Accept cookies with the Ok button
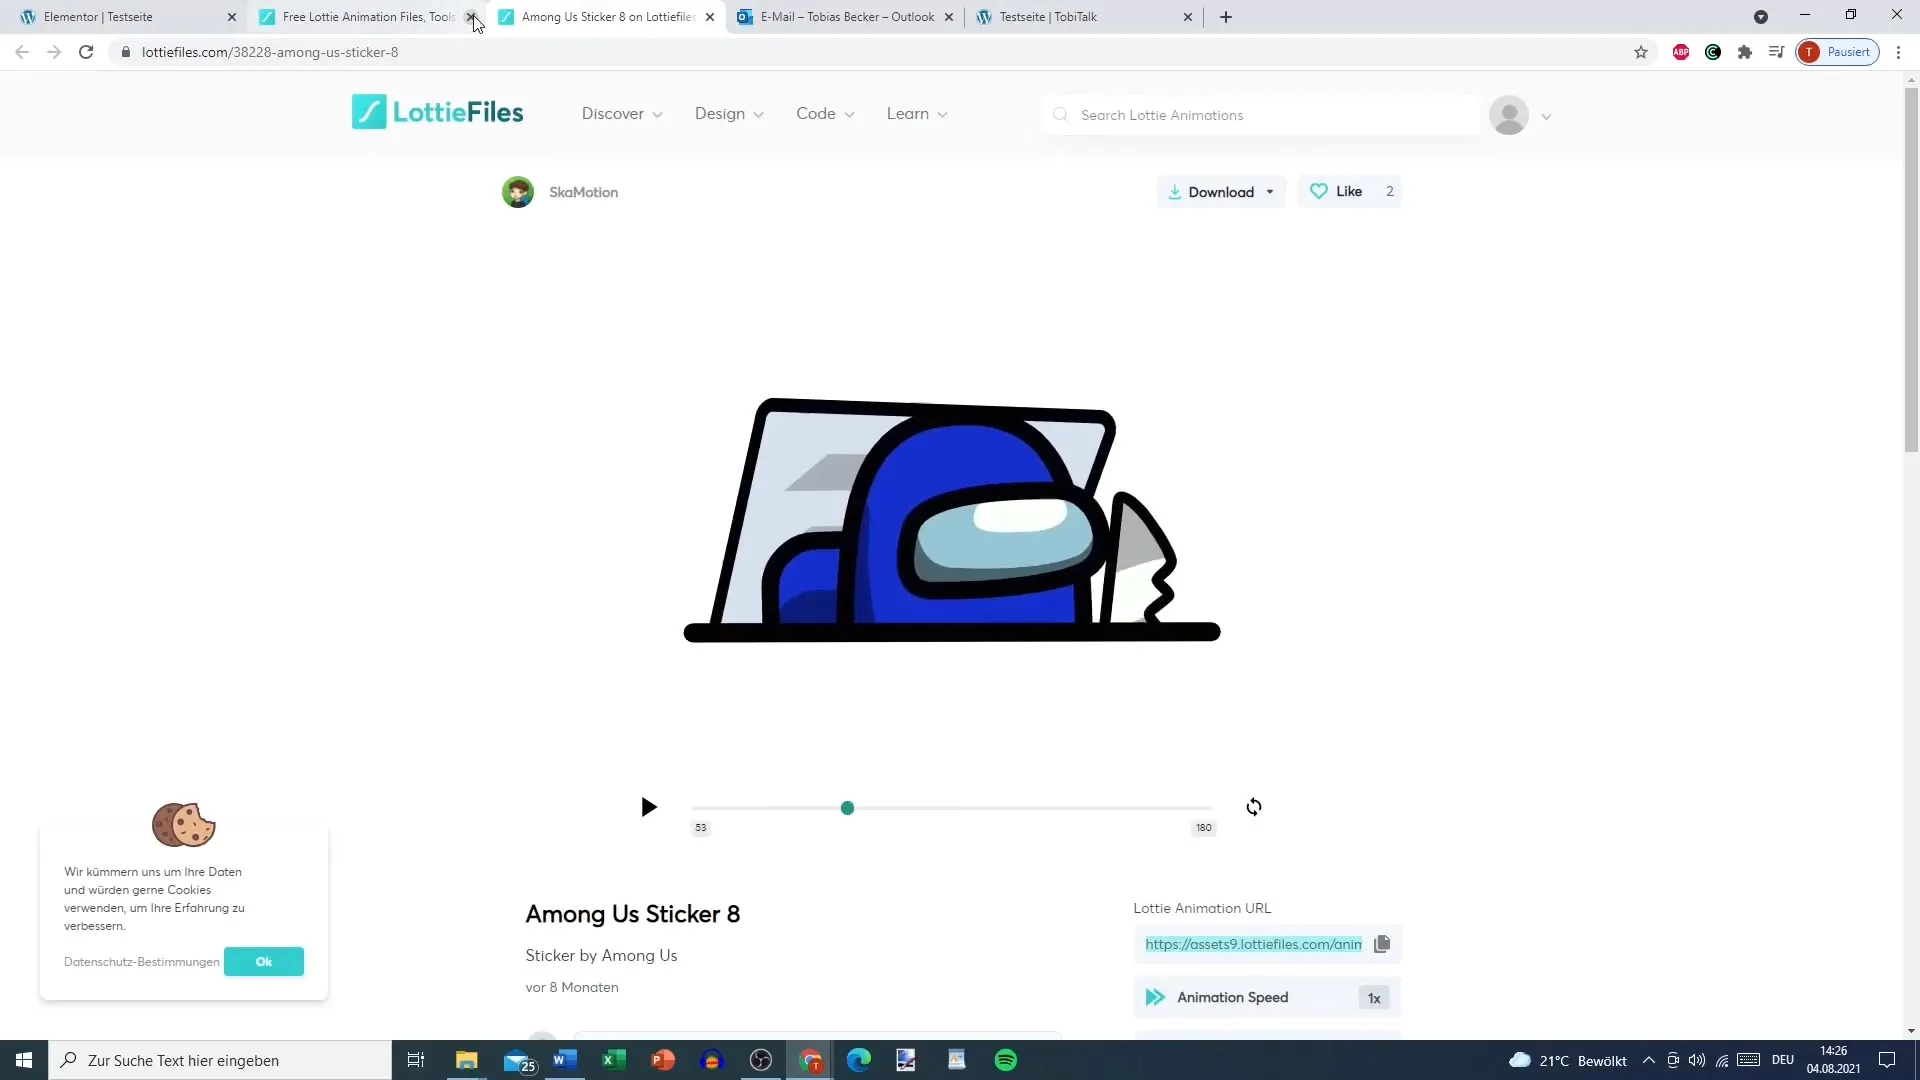This screenshot has width=1920, height=1080. [264, 962]
